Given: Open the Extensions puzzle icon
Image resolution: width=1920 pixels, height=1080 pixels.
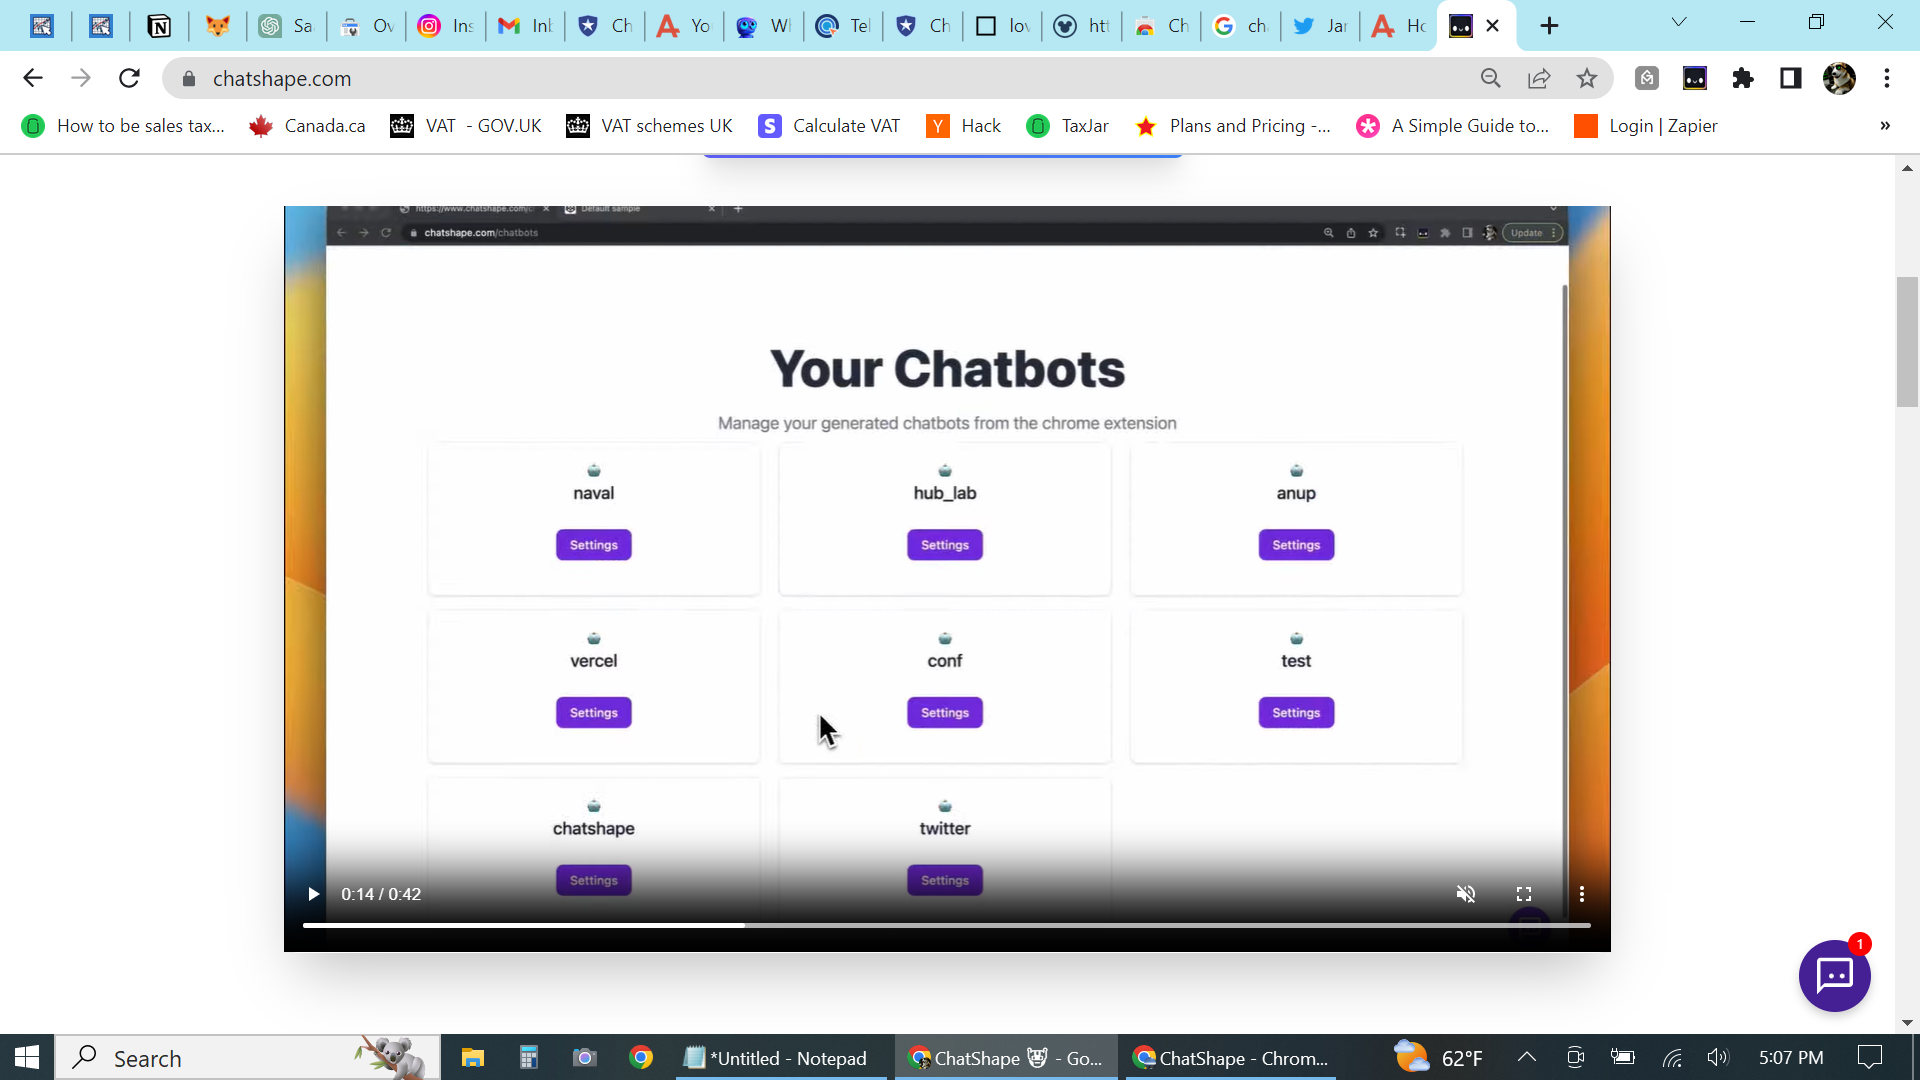Looking at the screenshot, I should coord(1742,78).
